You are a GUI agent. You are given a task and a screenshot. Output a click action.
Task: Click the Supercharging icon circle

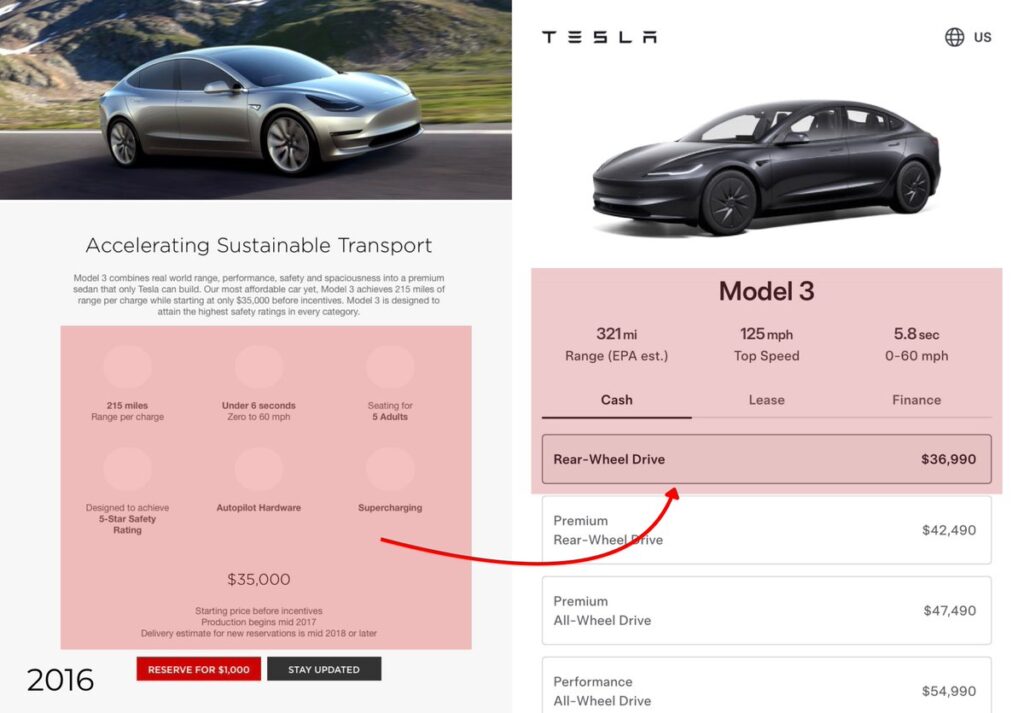coord(390,469)
